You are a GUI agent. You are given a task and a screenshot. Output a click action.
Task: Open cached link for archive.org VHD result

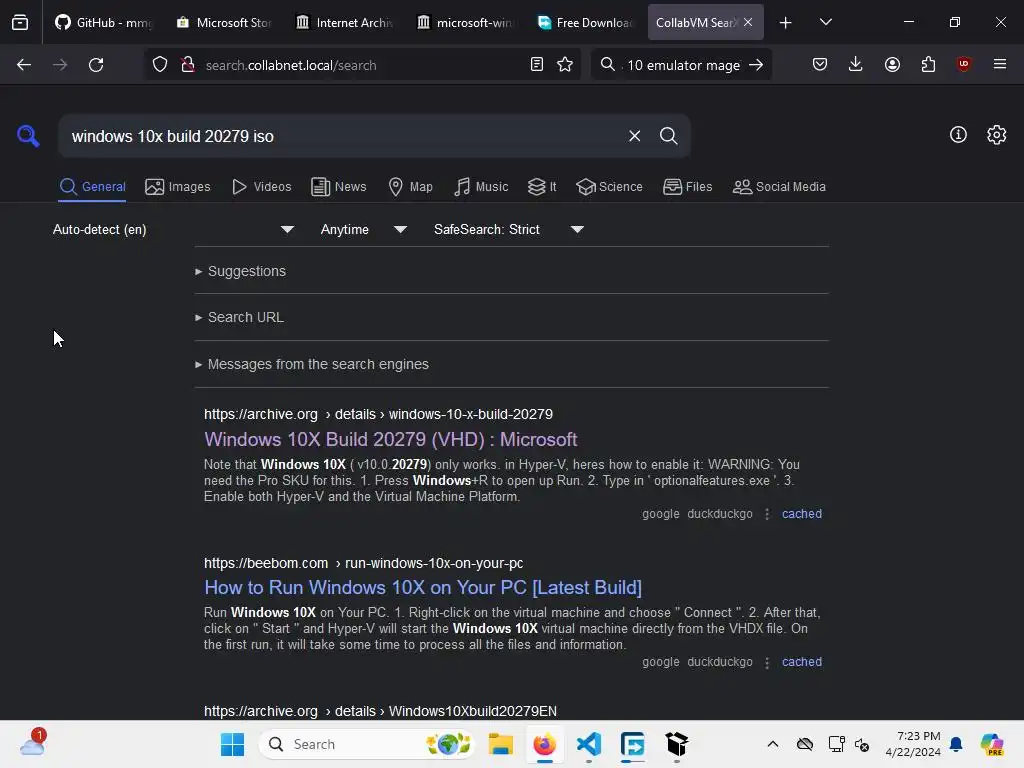point(802,514)
